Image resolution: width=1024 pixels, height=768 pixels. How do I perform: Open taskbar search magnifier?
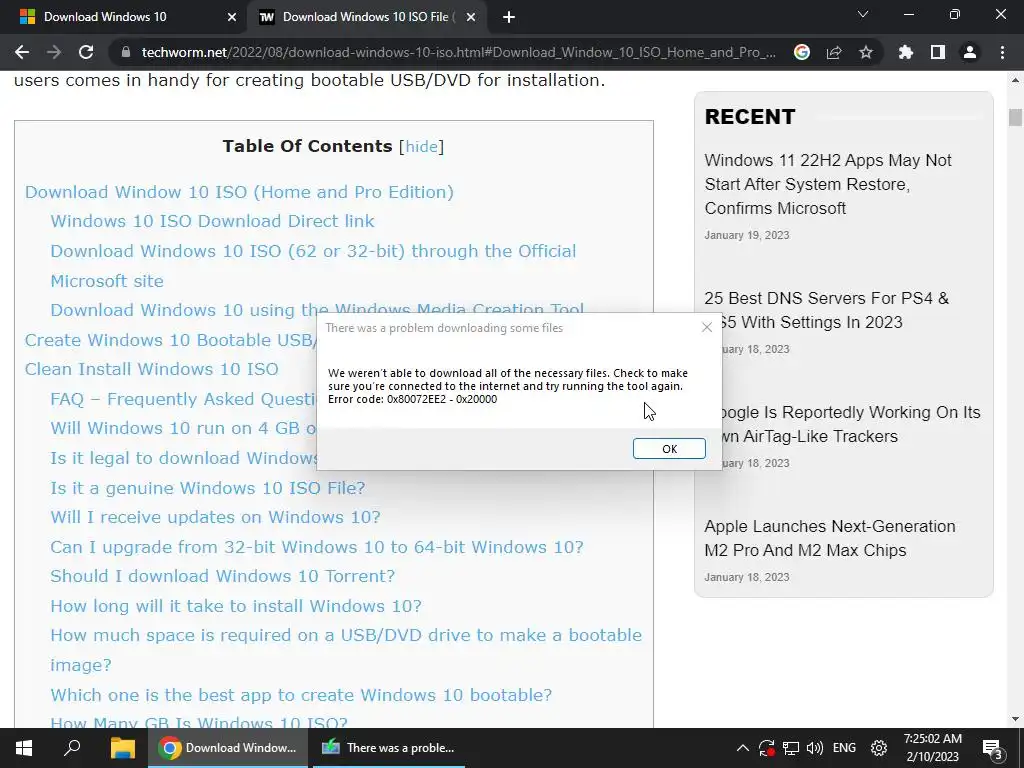(x=72, y=748)
